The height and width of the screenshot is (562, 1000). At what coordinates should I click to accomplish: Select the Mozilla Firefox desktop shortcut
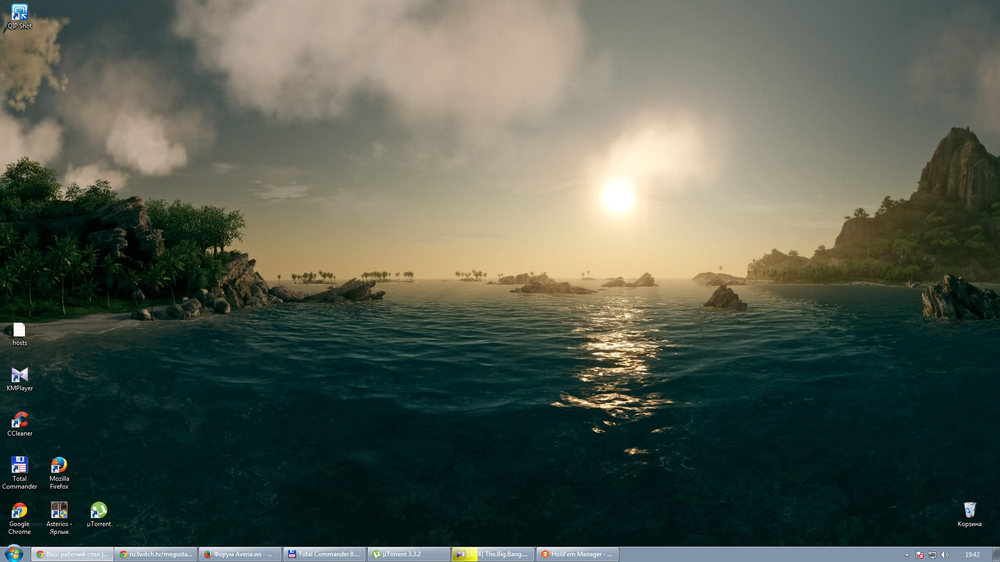(x=59, y=473)
